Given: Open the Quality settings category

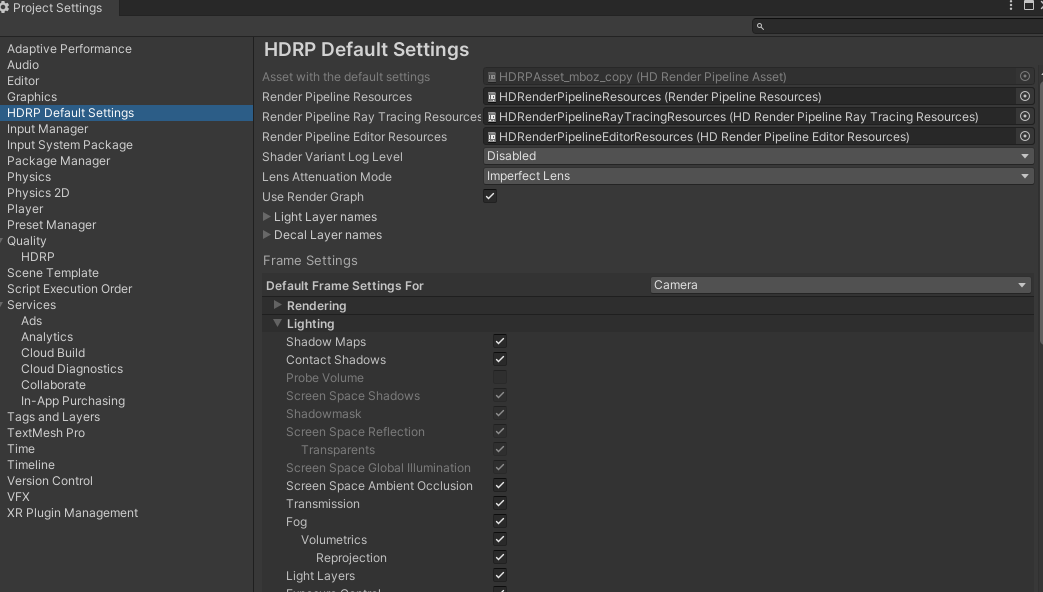Looking at the screenshot, I should coord(27,241).
